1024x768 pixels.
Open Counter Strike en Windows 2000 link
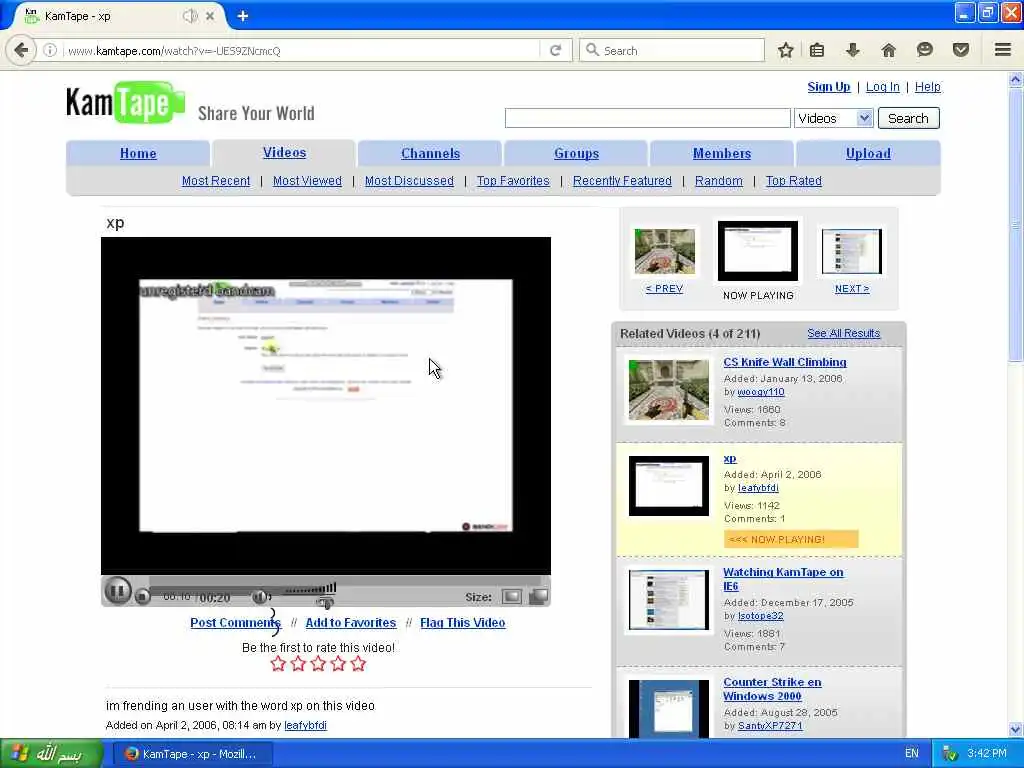772,689
